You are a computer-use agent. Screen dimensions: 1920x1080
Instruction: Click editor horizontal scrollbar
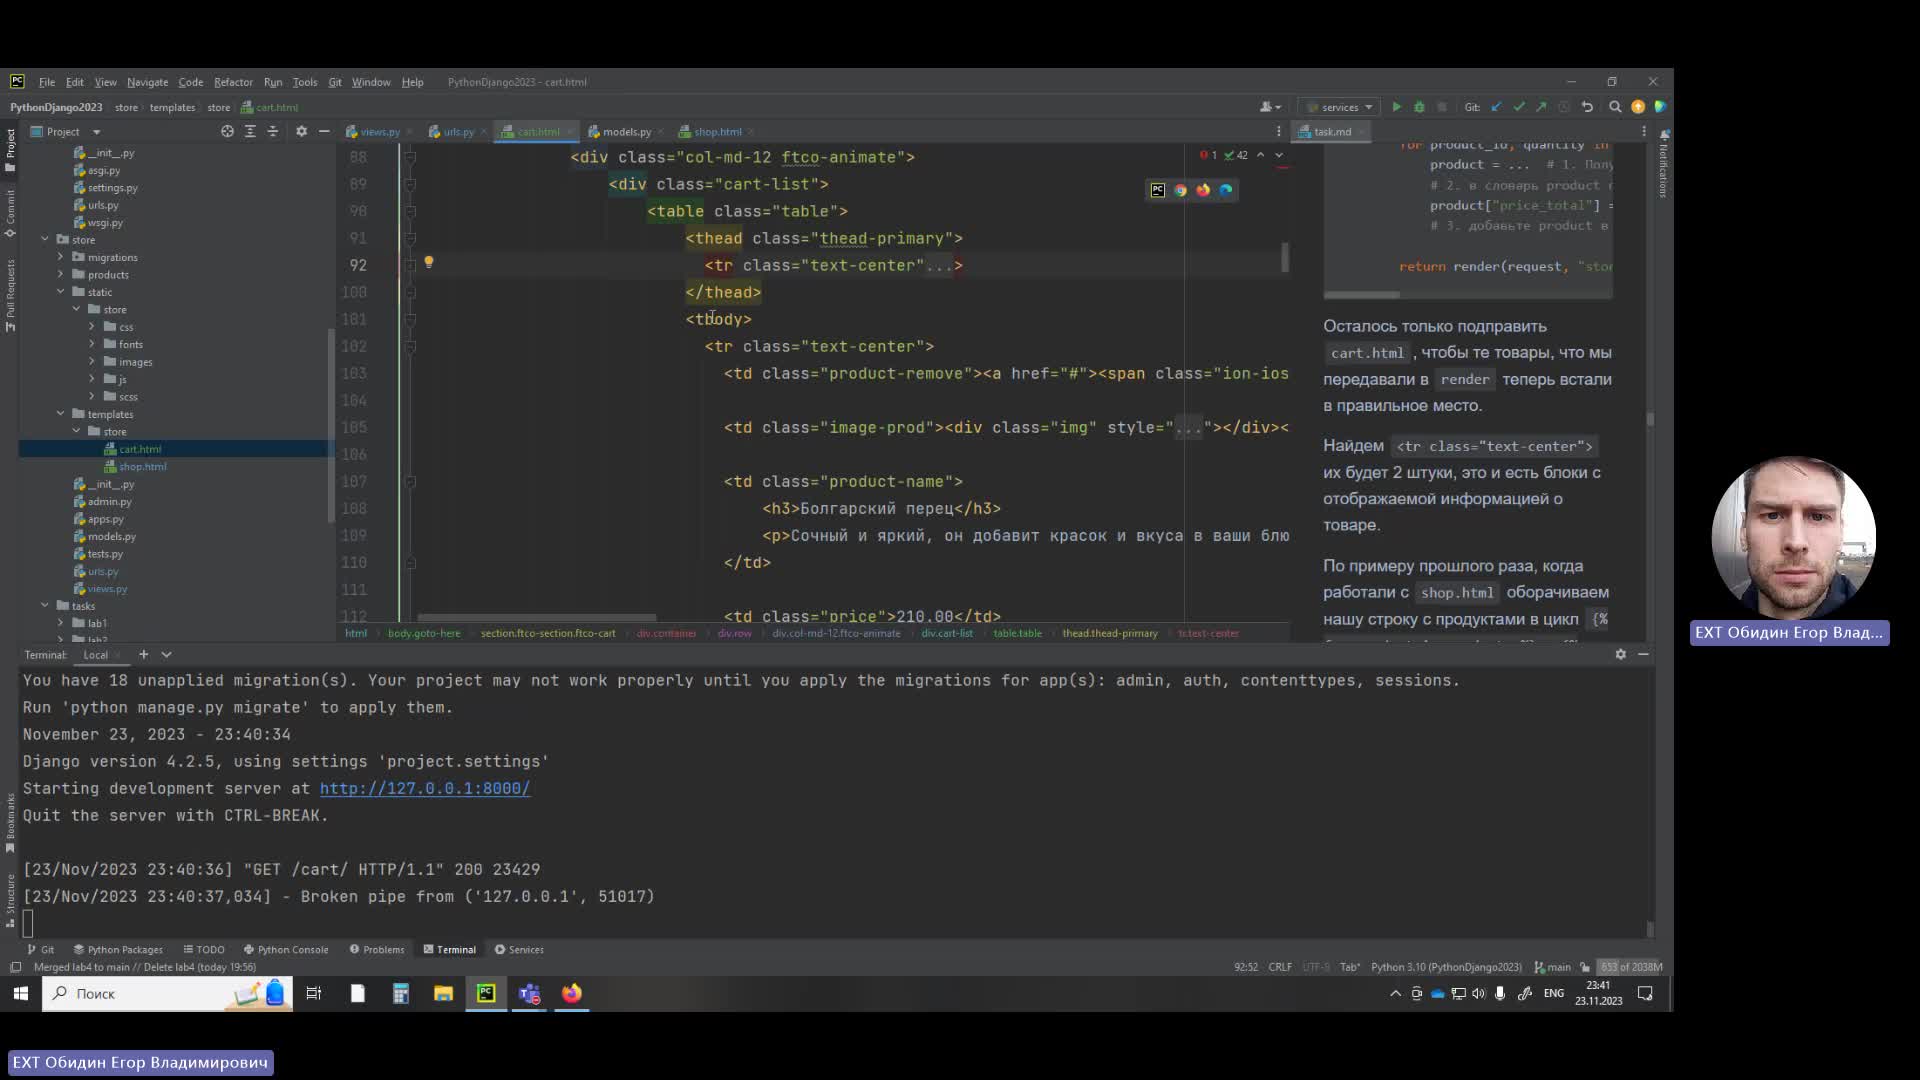[537, 617]
